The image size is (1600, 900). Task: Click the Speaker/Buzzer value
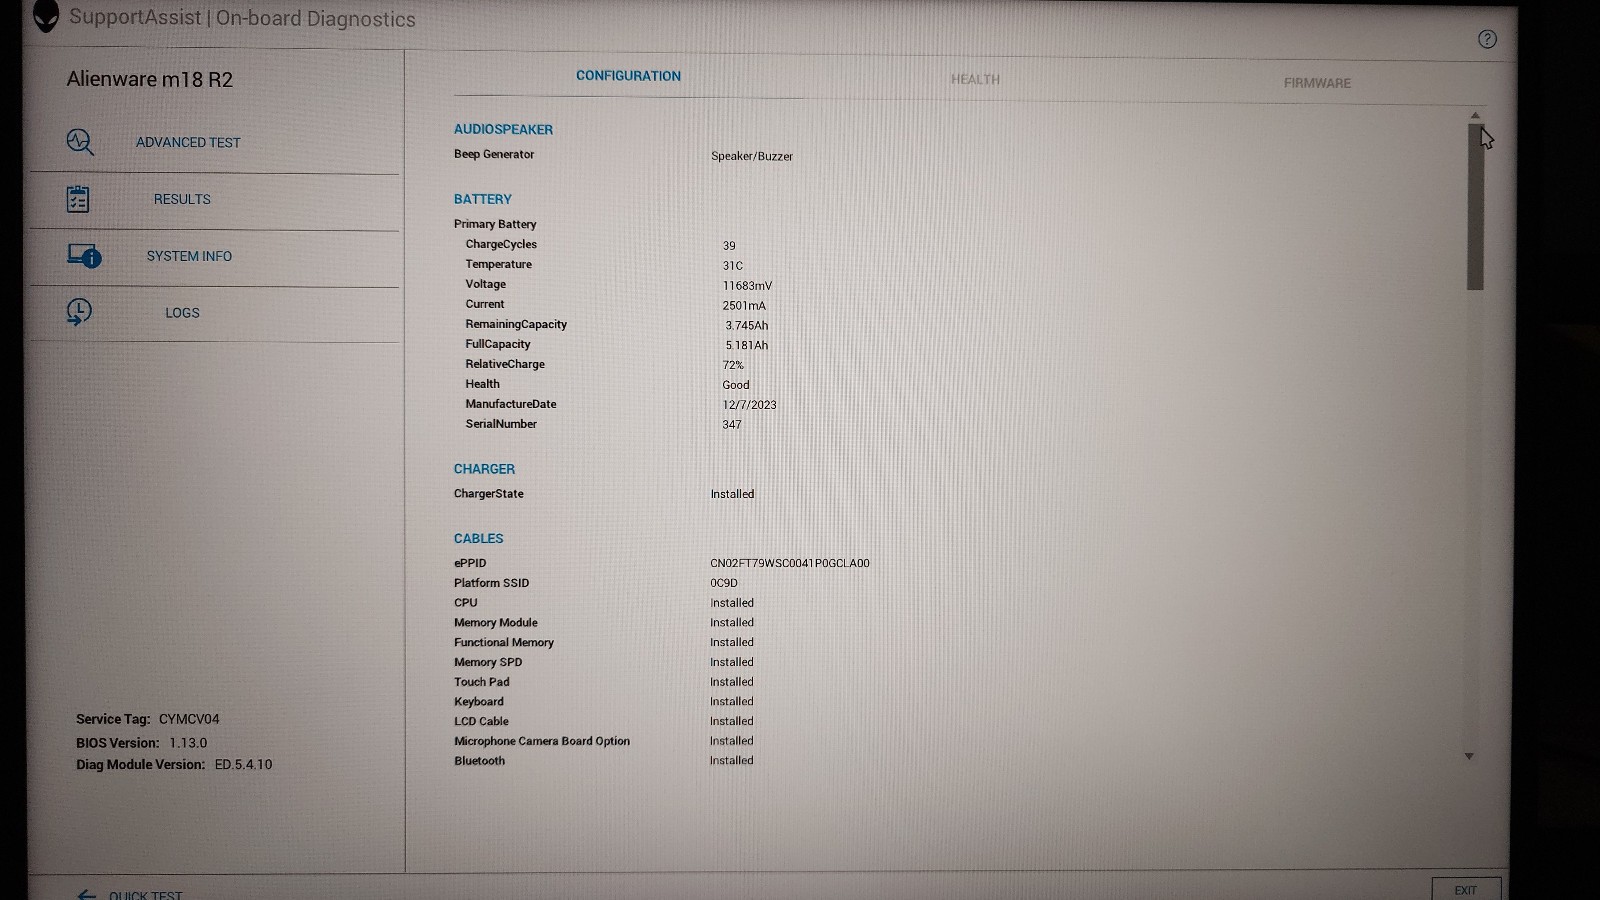[x=752, y=156]
